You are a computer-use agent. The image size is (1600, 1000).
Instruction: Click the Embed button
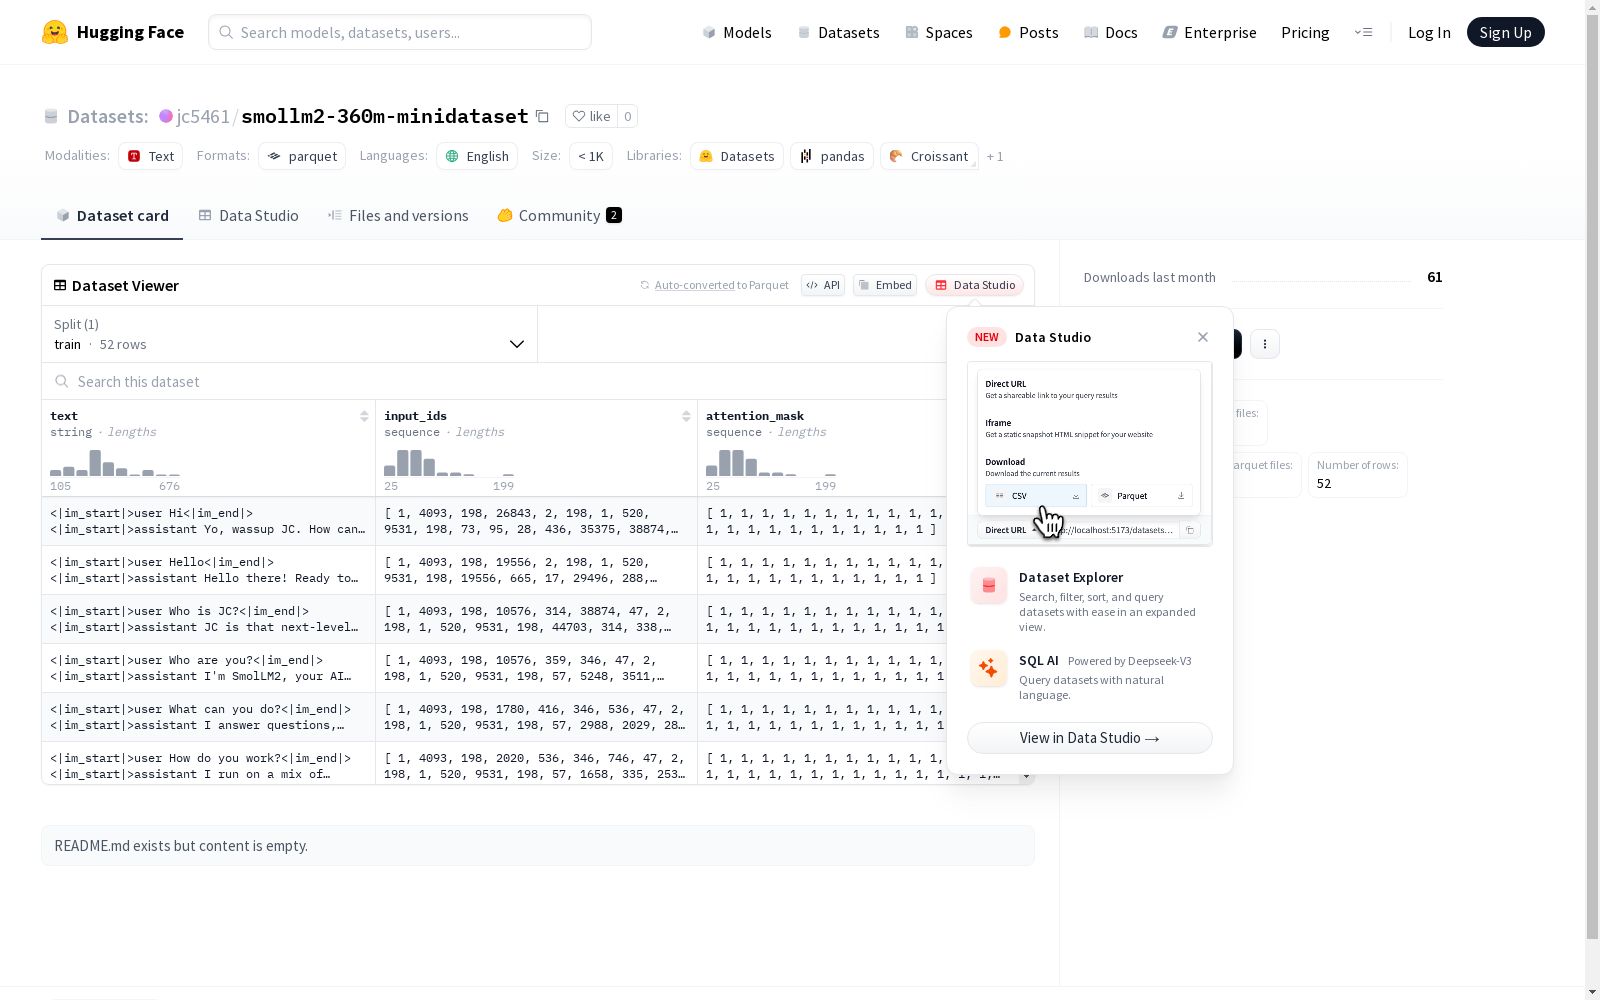point(885,285)
